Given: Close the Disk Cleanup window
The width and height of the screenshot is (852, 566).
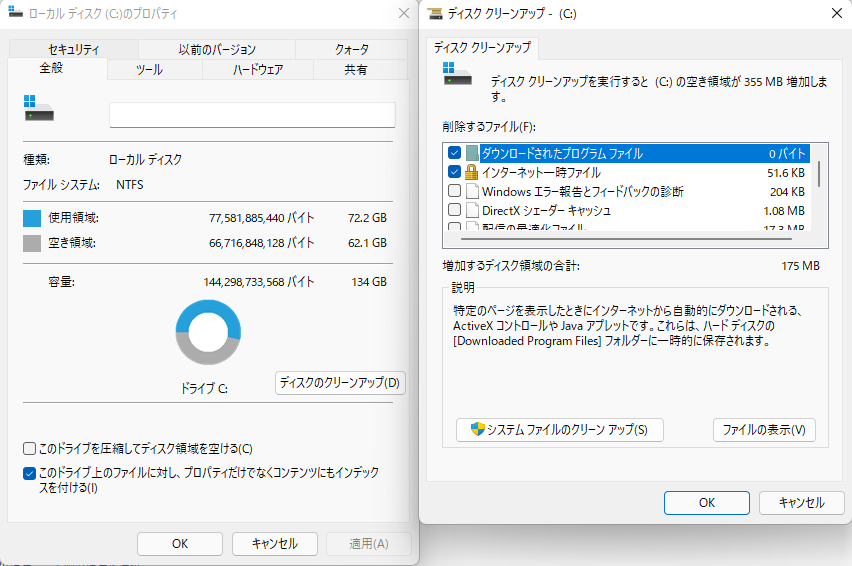Looking at the screenshot, I should [x=837, y=13].
